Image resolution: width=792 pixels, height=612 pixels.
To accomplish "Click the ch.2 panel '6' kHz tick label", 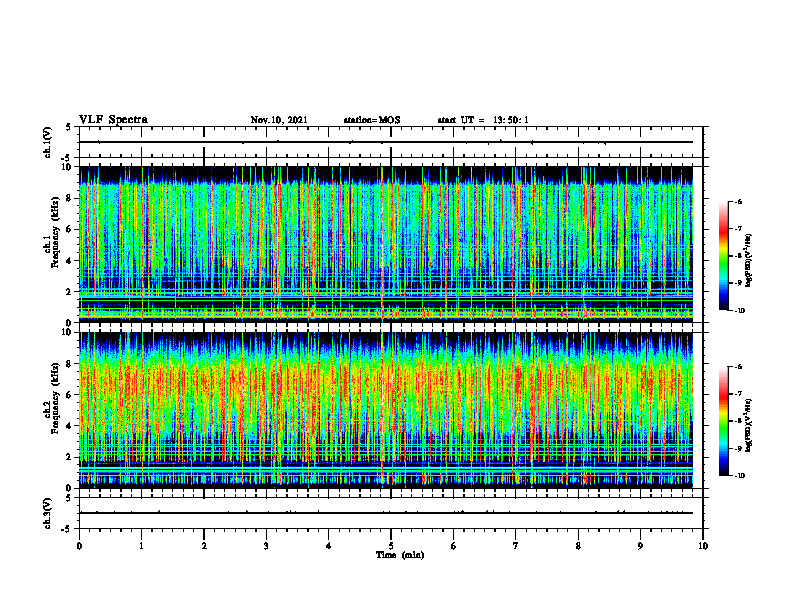I will 69,395.
